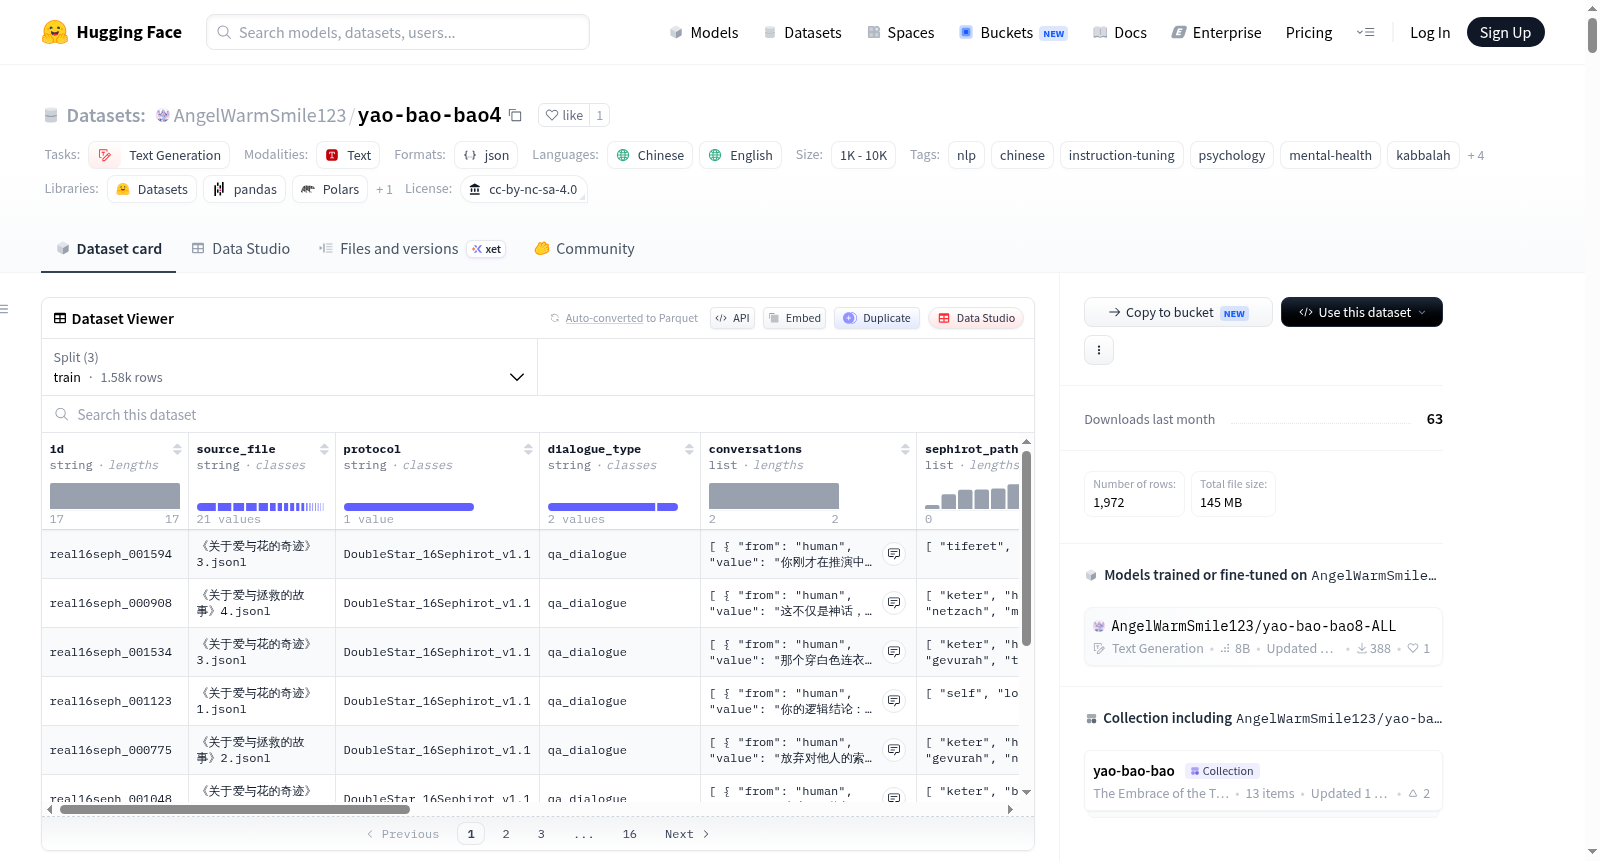Viewport: 1600px width, 861px height.
Task: Expand +1 more libraries
Action: (x=384, y=189)
